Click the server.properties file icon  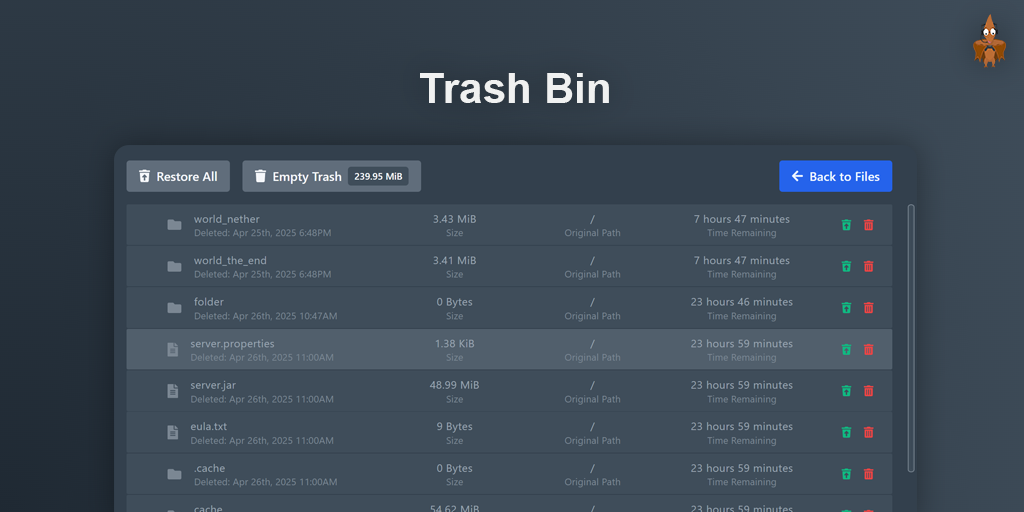(x=172, y=349)
